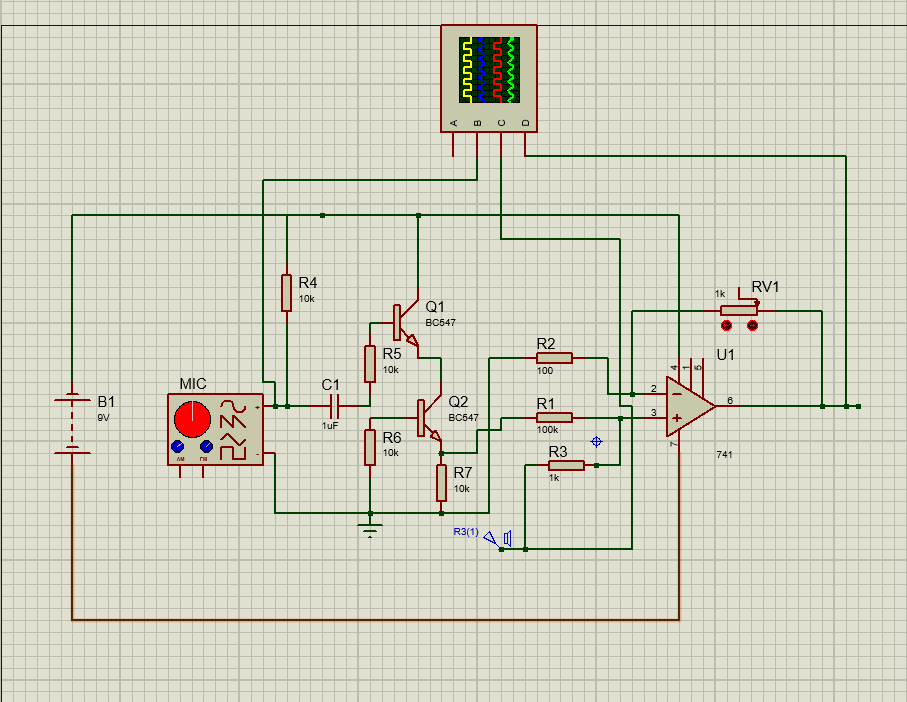907x702 pixels.
Task: Click the 'R5' reference label
Action: tap(392, 353)
